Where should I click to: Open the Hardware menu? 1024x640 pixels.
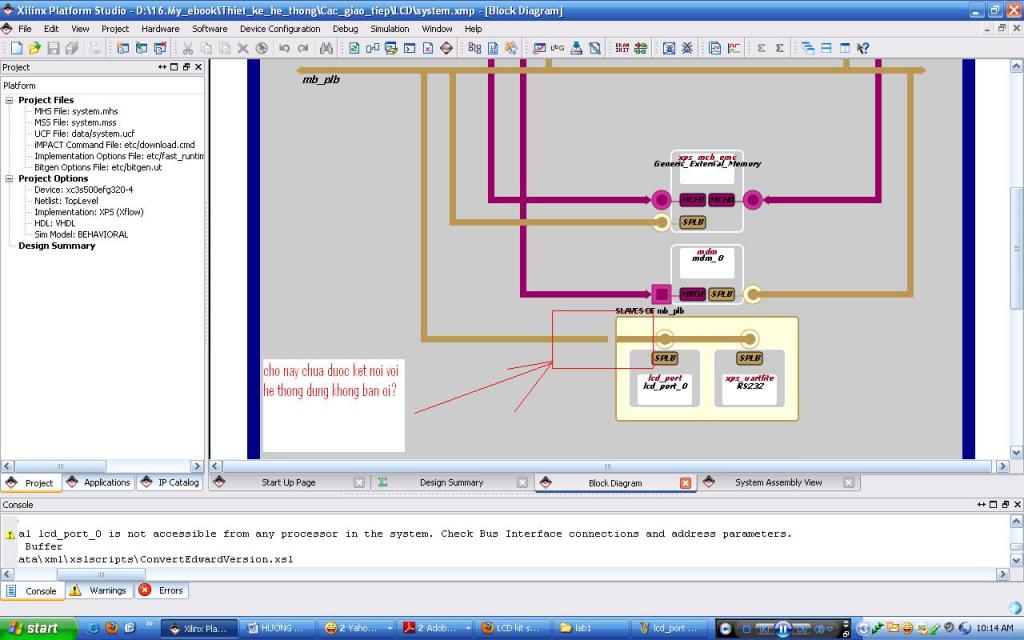click(160, 29)
